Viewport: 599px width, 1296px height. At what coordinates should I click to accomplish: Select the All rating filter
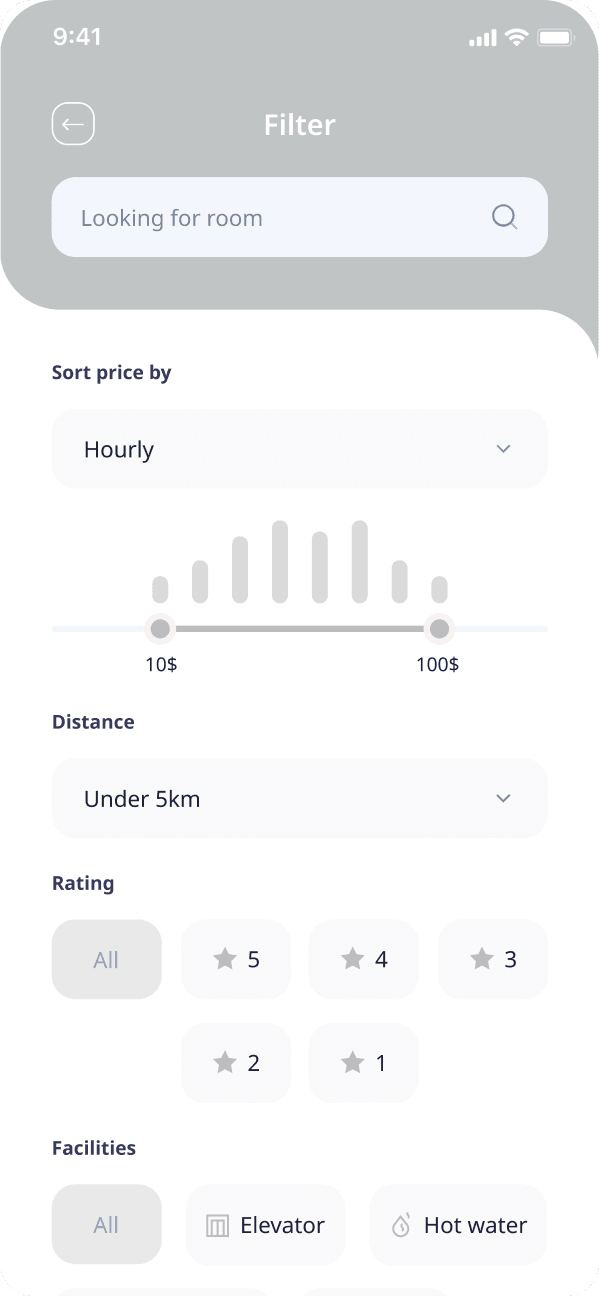coord(106,958)
